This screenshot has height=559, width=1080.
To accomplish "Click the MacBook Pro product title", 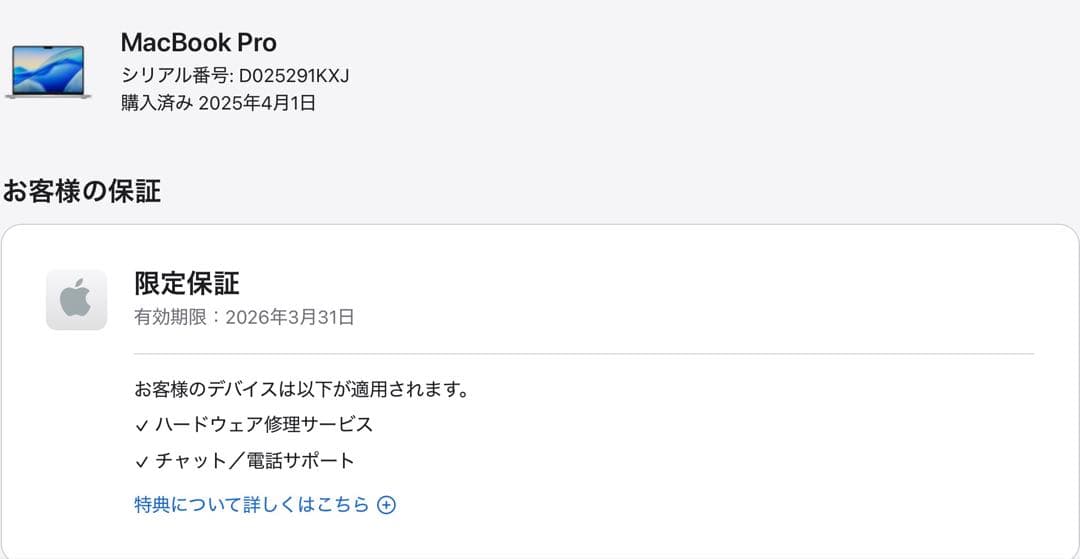I will click(198, 43).
